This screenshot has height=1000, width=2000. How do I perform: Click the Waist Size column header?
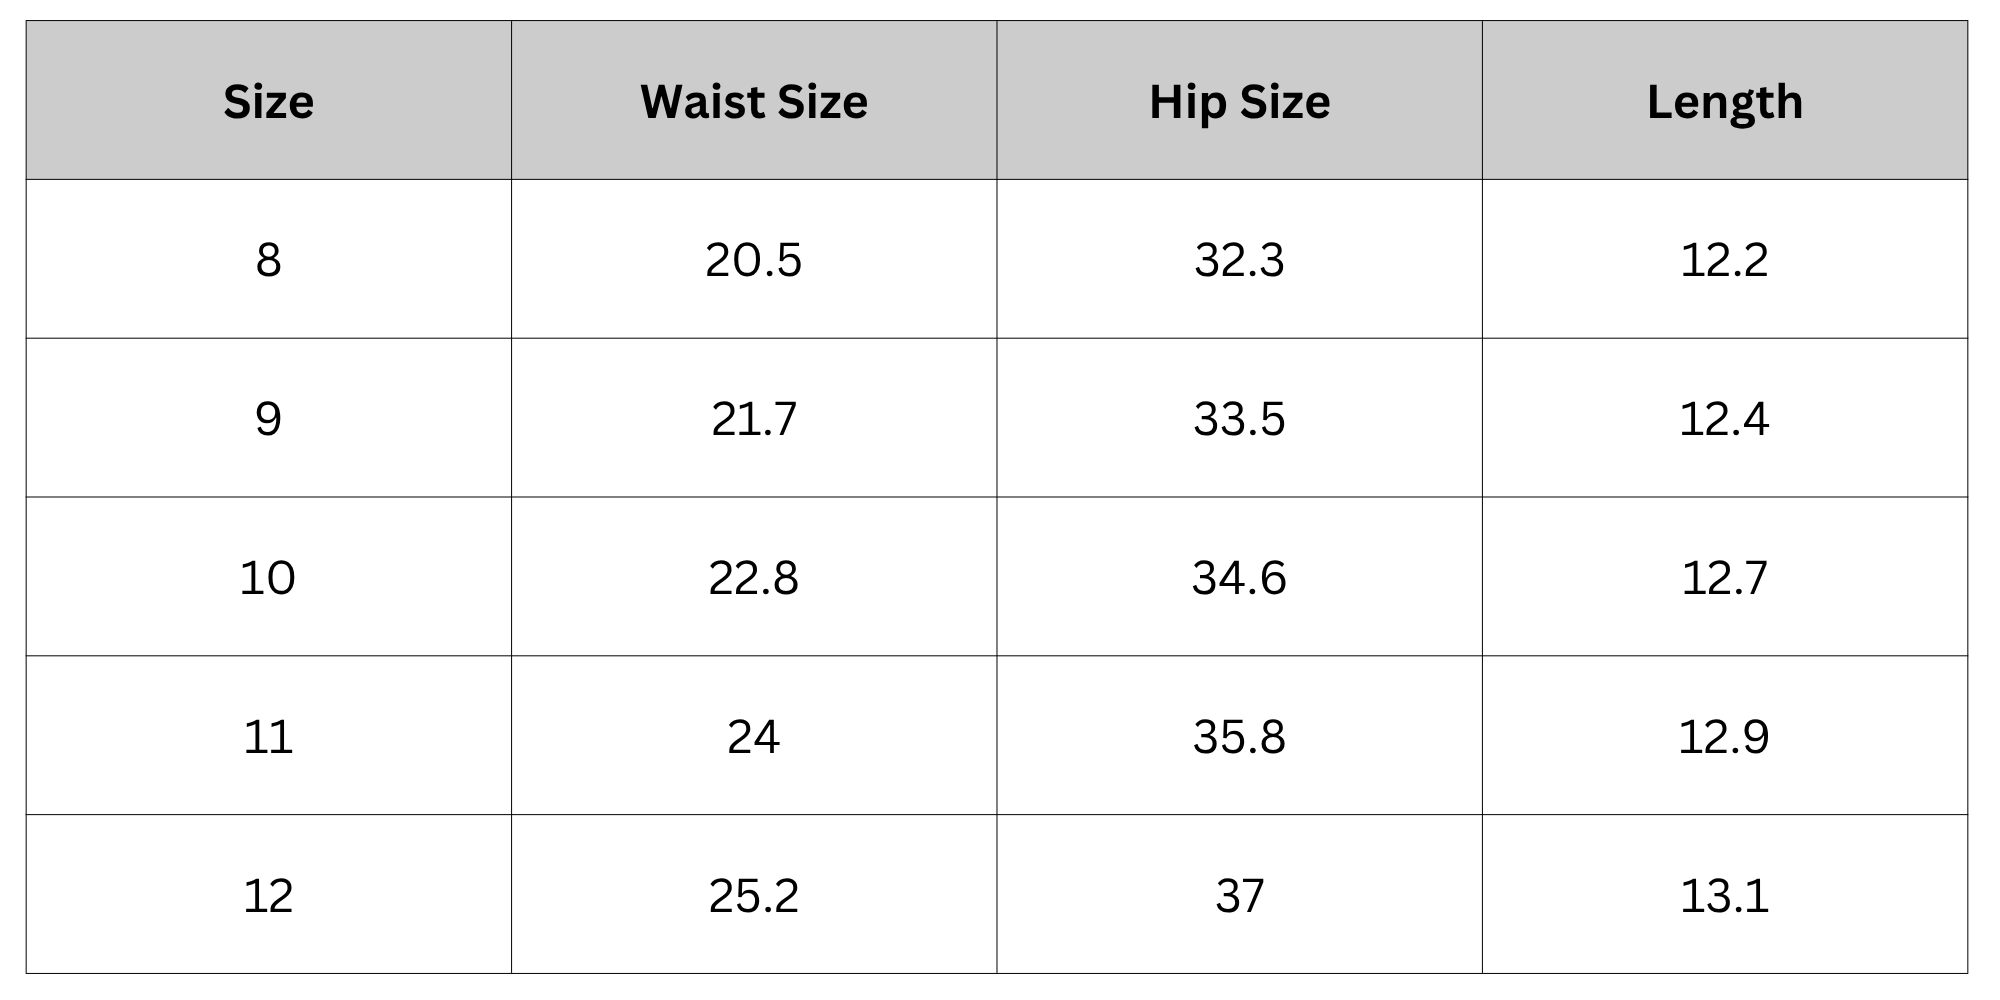pos(754,101)
